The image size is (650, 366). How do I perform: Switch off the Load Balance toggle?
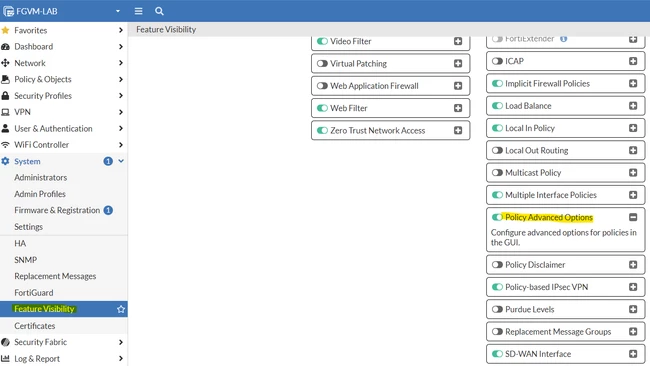point(497,106)
